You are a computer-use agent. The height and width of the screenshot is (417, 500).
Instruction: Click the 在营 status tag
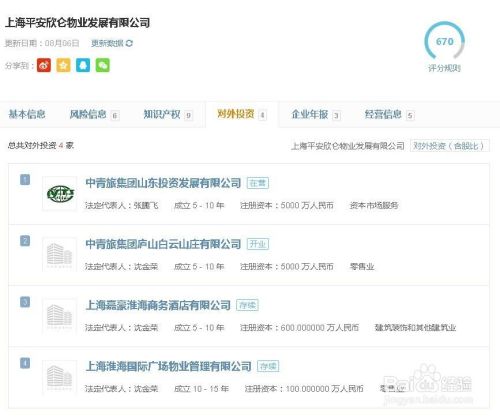pos(258,183)
